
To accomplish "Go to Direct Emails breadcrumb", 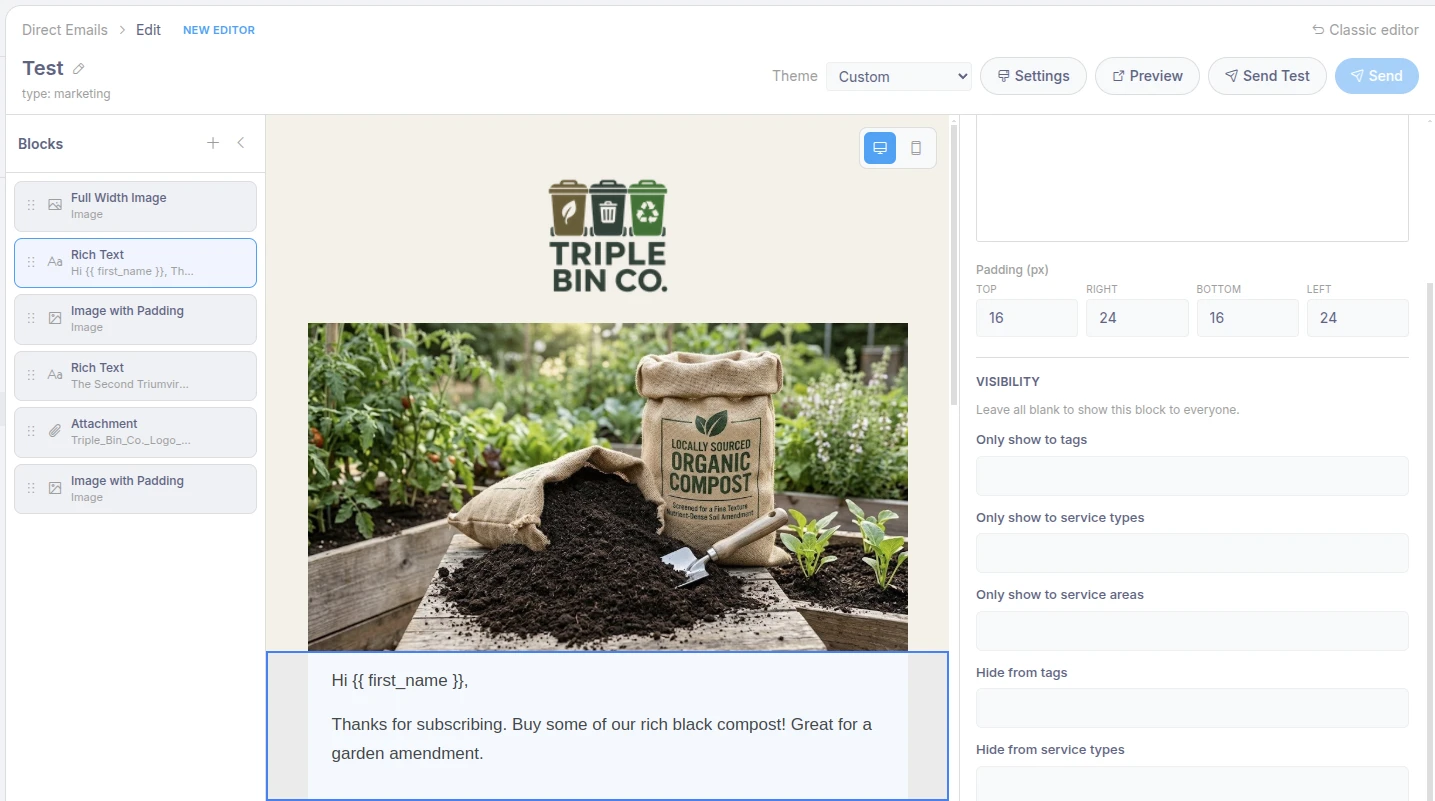I will pos(65,30).
